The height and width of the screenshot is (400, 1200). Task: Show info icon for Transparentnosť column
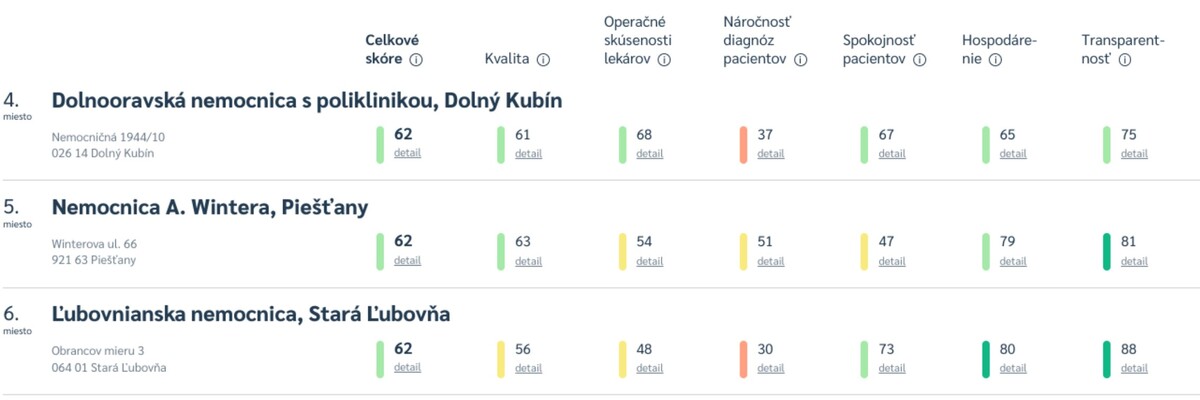click(1125, 60)
